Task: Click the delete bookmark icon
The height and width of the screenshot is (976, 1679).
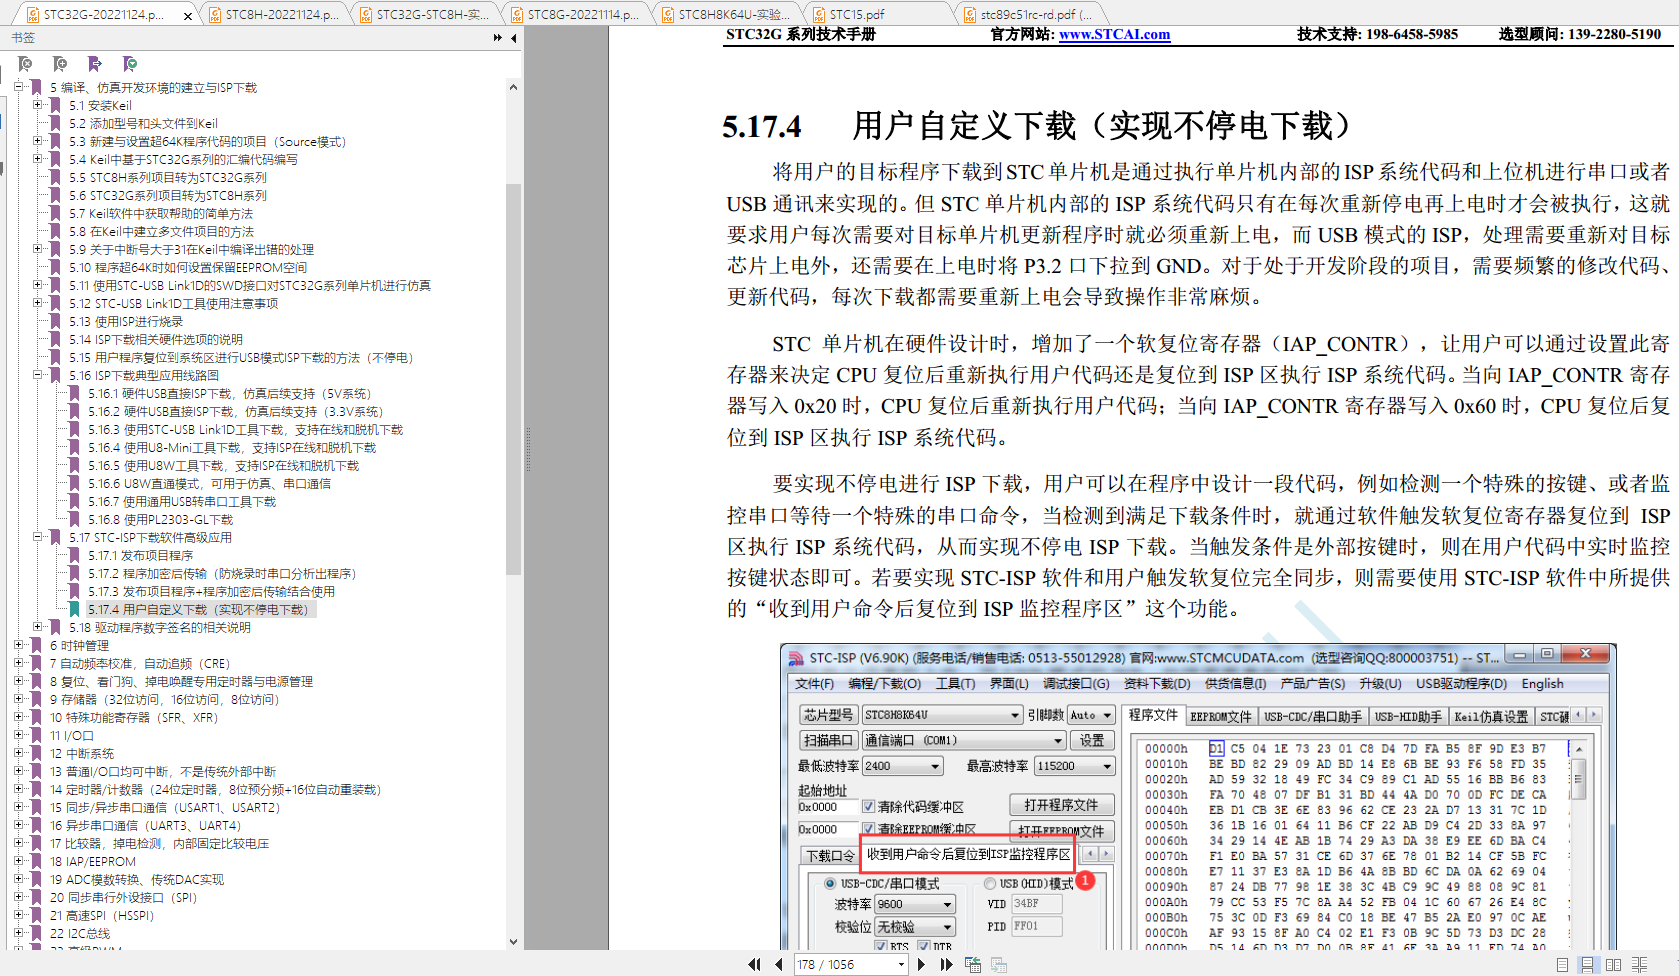Action: coord(25,64)
